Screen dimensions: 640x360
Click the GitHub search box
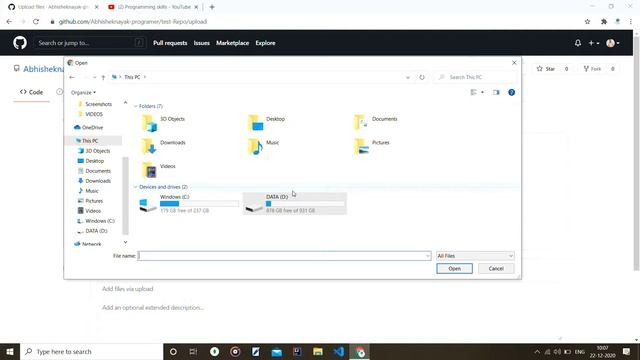90,43
